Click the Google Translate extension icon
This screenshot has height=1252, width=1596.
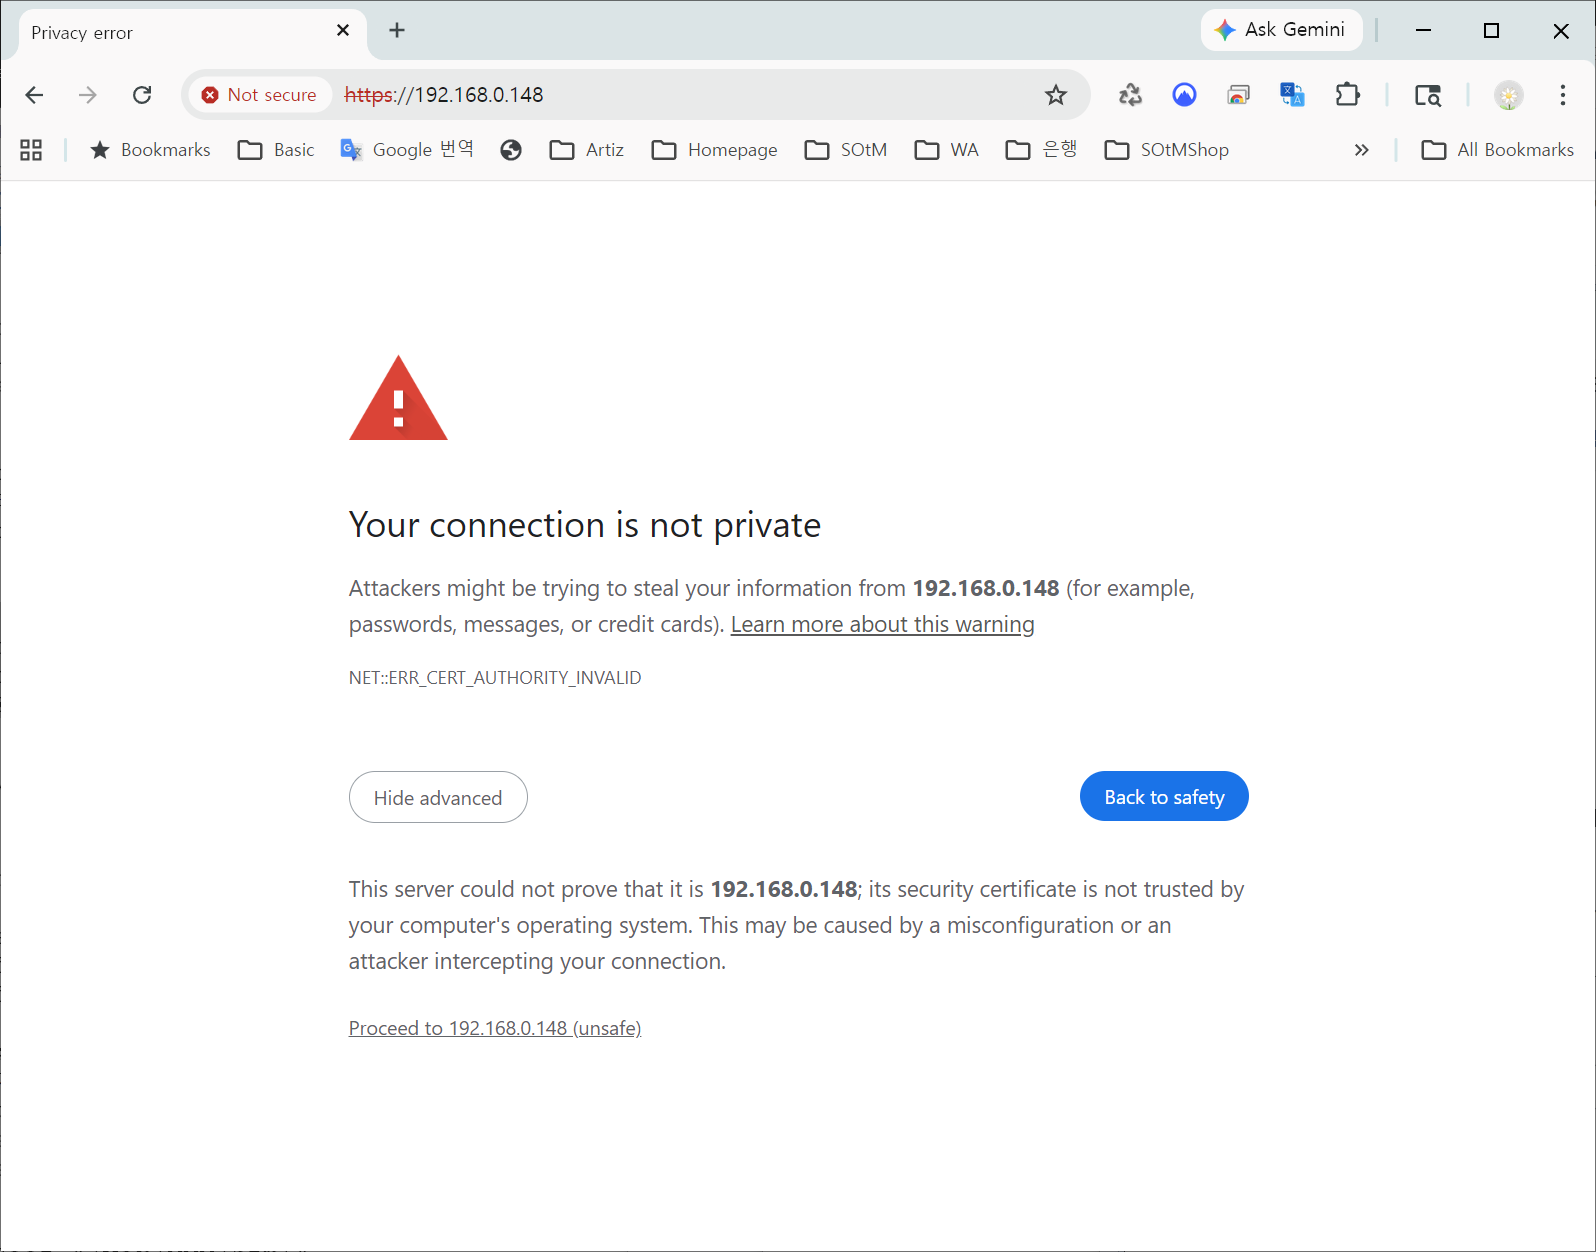click(x=1292, y=95)
